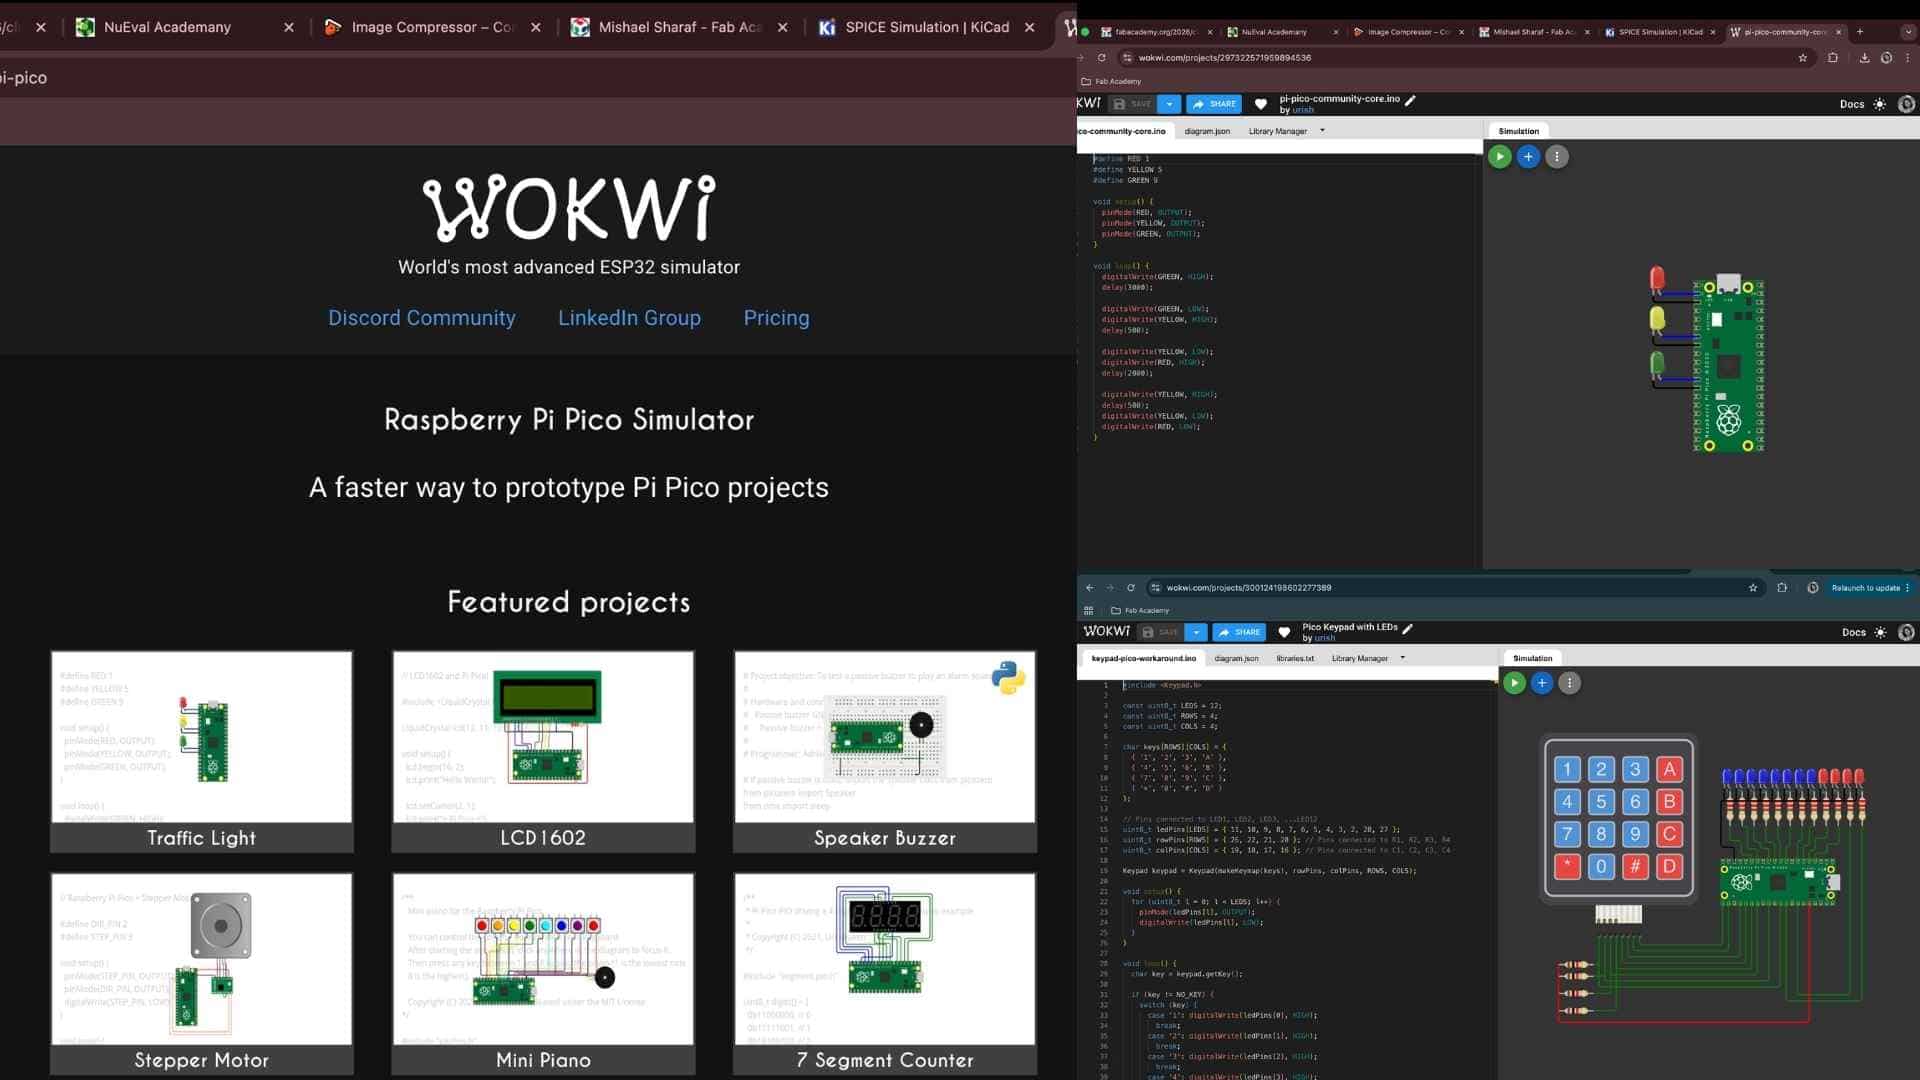Open the Mini Piano featured project thumbnail
1920x1080 pixels.
(x=543, y=960)
